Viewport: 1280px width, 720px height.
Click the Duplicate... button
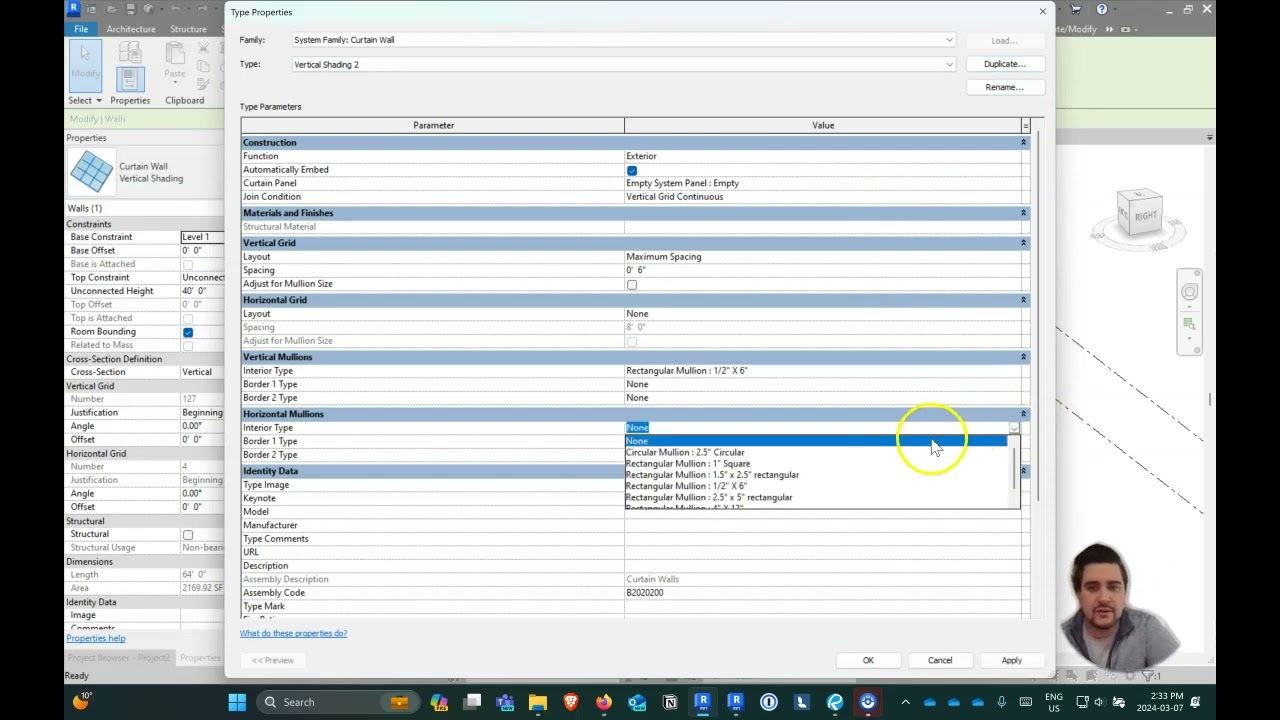(x=1005, y=64)
